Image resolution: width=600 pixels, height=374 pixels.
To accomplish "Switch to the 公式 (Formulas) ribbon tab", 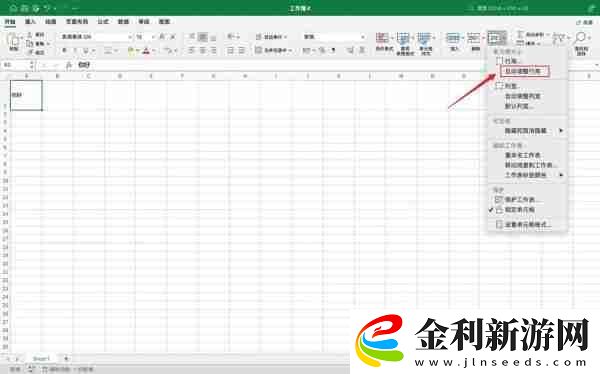I will [103, 22].
